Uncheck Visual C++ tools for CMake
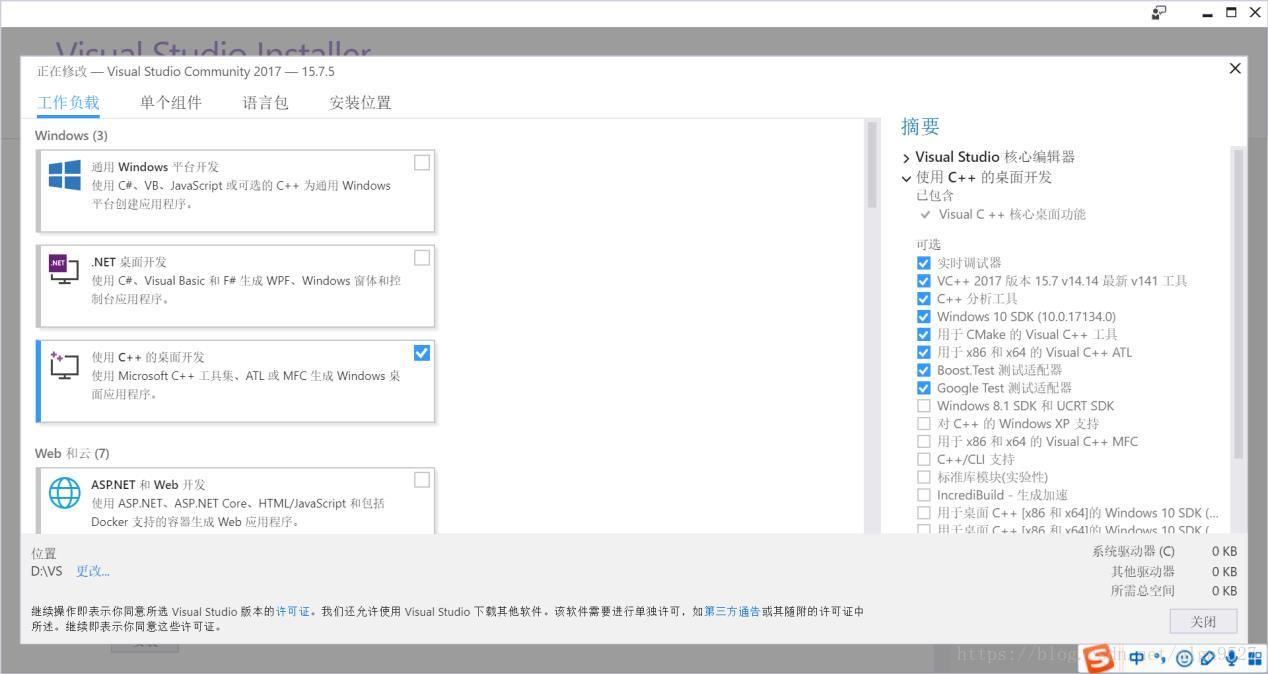Screen dimensions: 1268x674 click(923, 334)
